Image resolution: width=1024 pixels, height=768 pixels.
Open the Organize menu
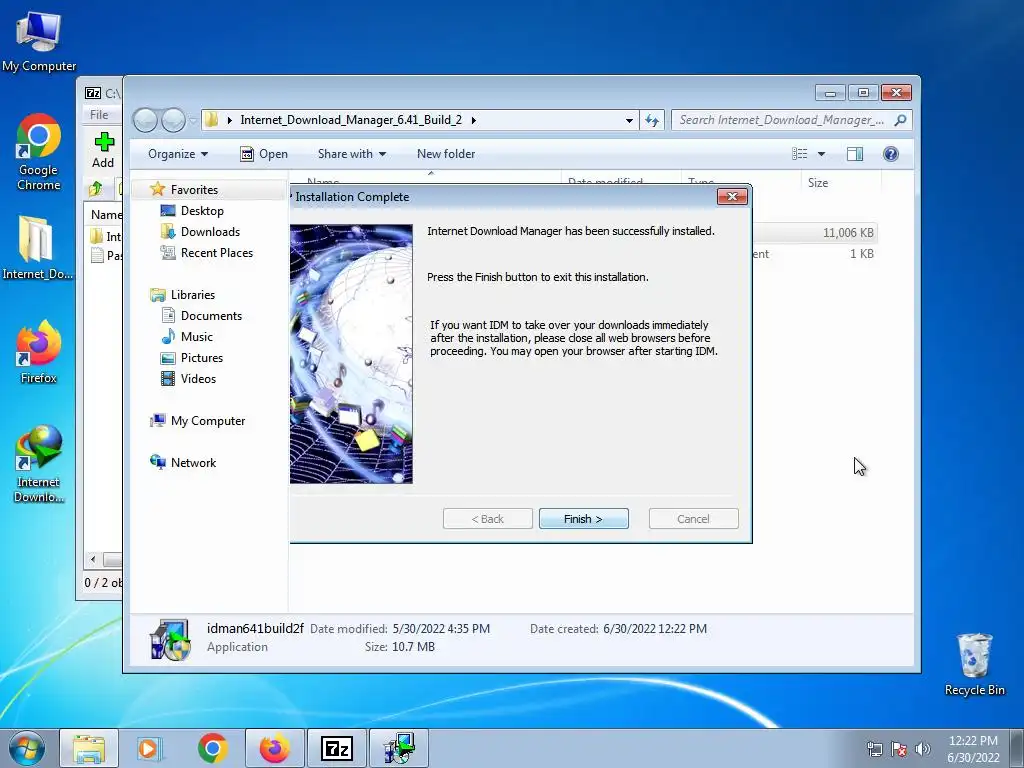(x=178, y=154)
